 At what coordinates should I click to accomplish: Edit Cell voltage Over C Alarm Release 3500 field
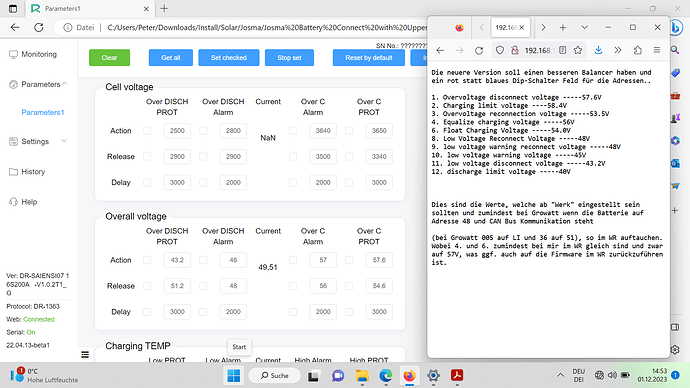click(x=323, y=157)
